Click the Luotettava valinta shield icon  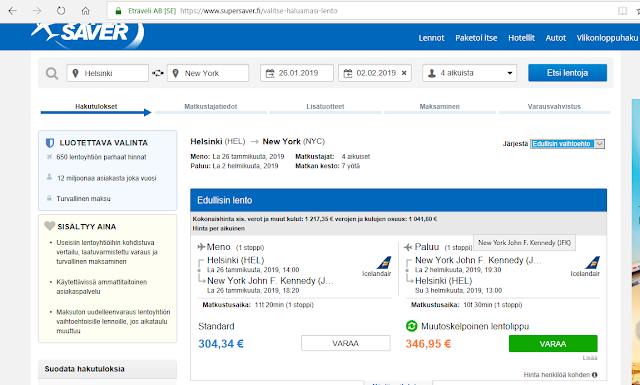click(50, 143)
